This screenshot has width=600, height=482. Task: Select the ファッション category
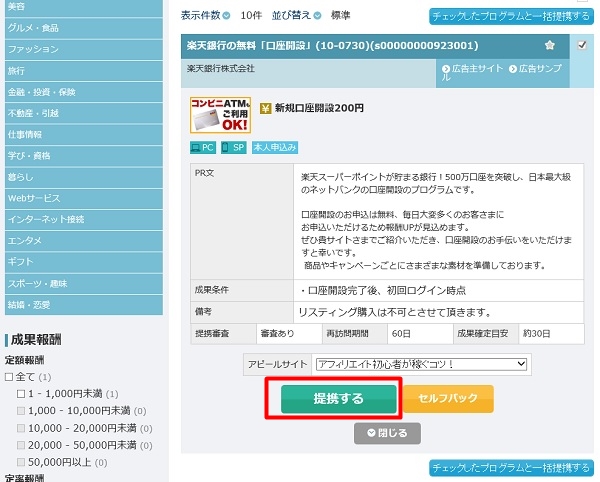point(84,49)
